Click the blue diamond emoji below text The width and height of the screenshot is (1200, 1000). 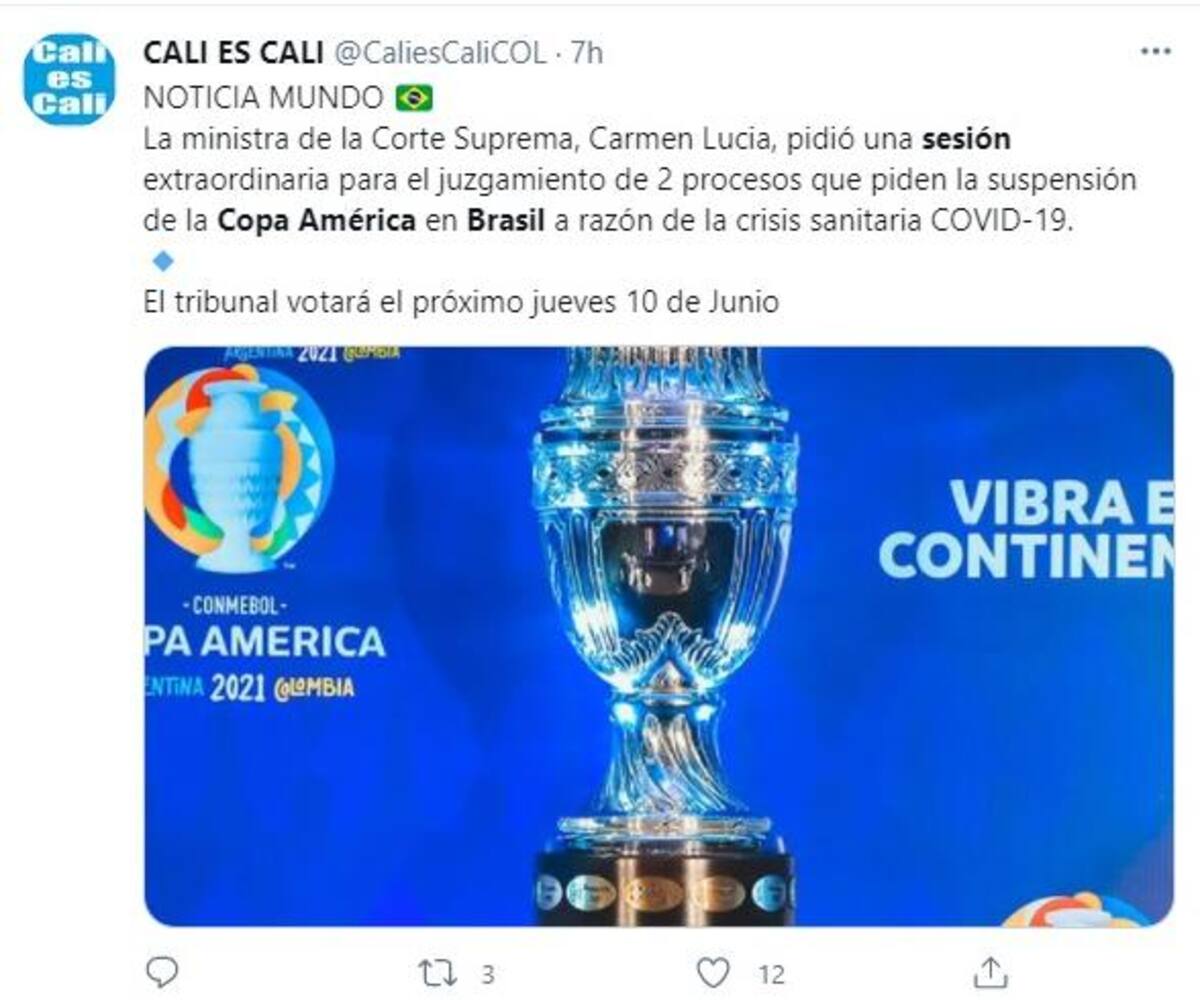[162, 262]
